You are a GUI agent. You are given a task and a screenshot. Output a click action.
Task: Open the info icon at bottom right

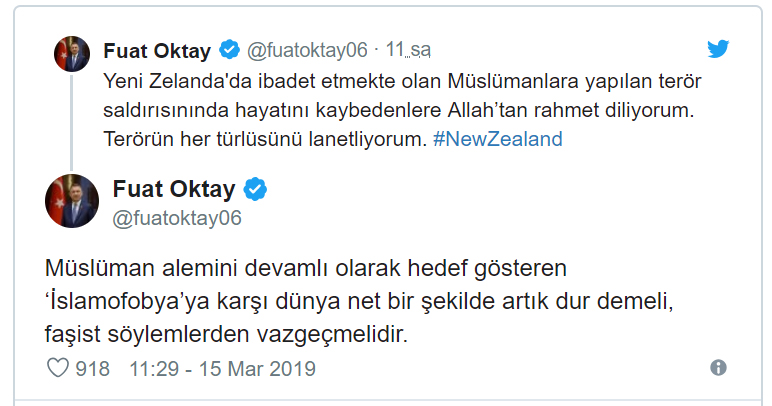(718, 369)
